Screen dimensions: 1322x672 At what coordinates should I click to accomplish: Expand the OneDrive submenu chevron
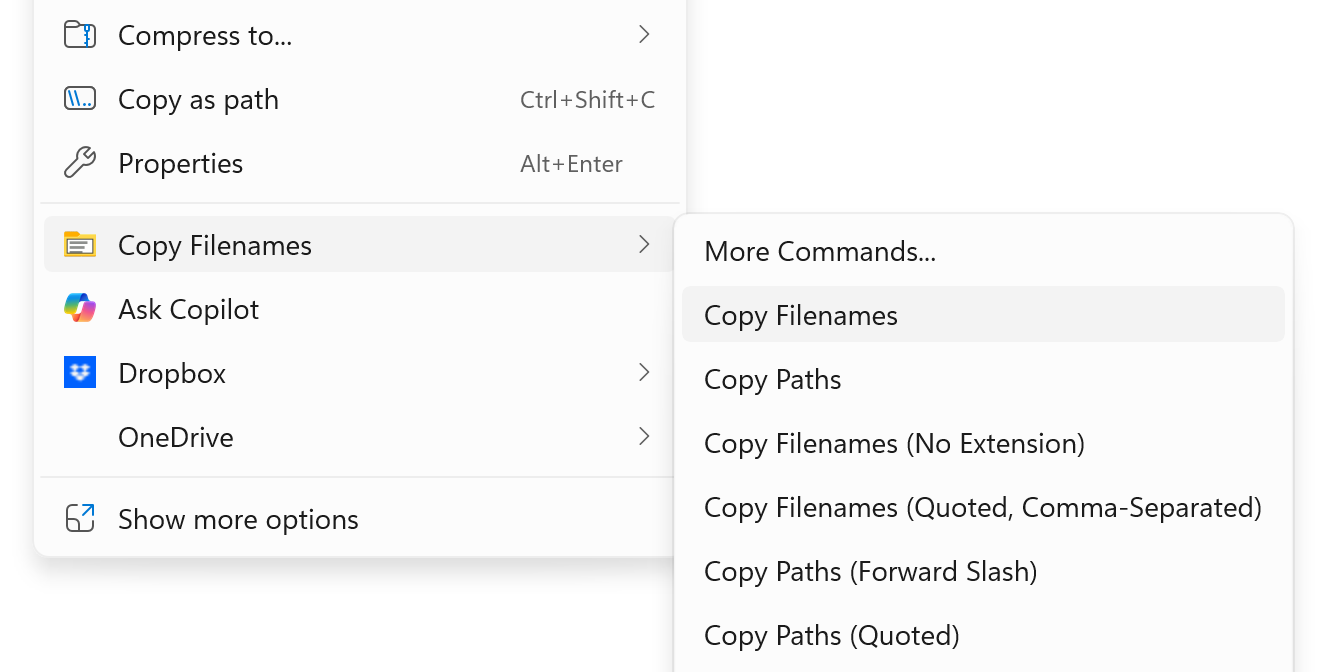click(644, 436)
